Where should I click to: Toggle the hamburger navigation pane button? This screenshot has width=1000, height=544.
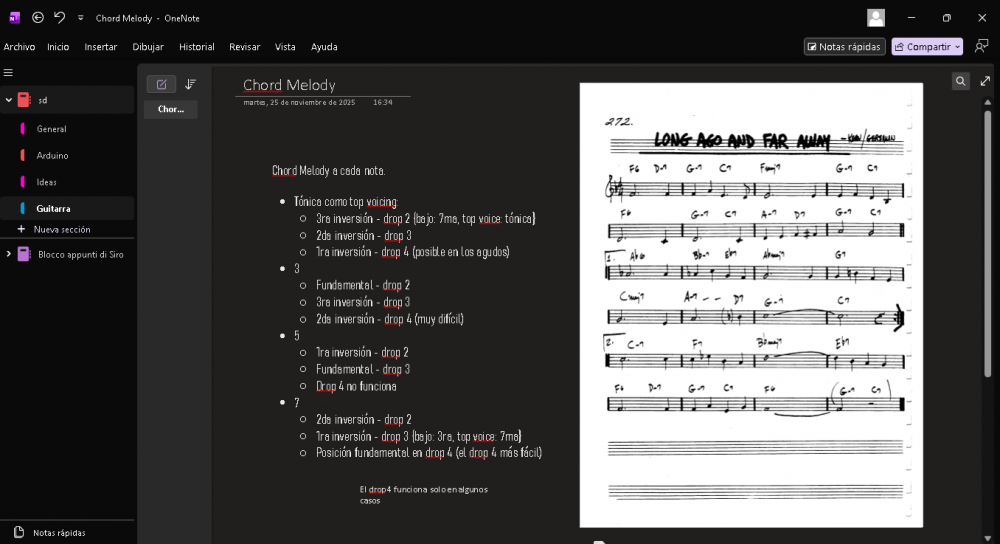(x=8, y=72)
